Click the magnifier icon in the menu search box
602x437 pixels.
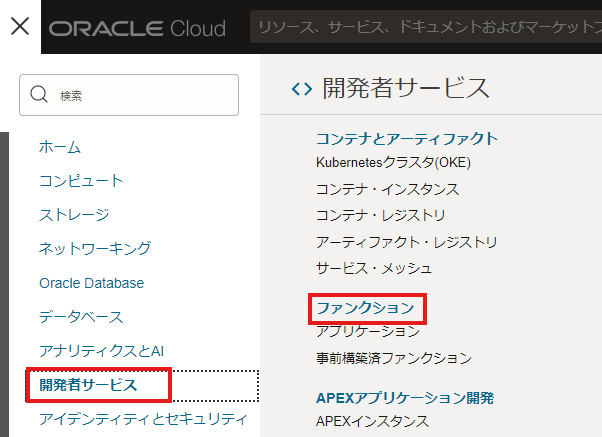39,94
